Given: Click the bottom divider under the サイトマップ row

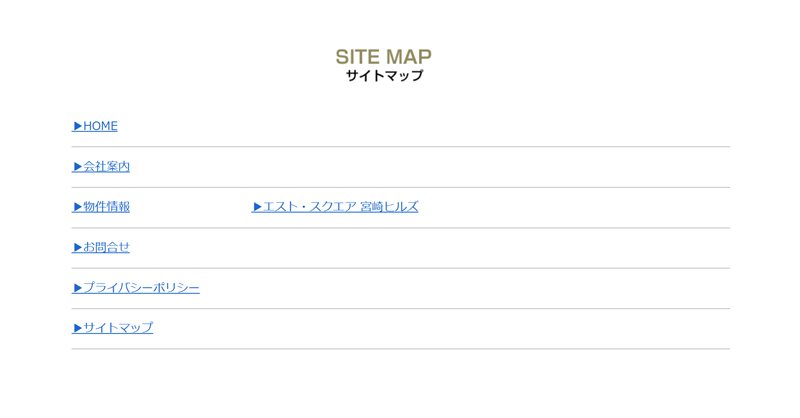Looking at the screenshot, I should (x=400, y=349).
